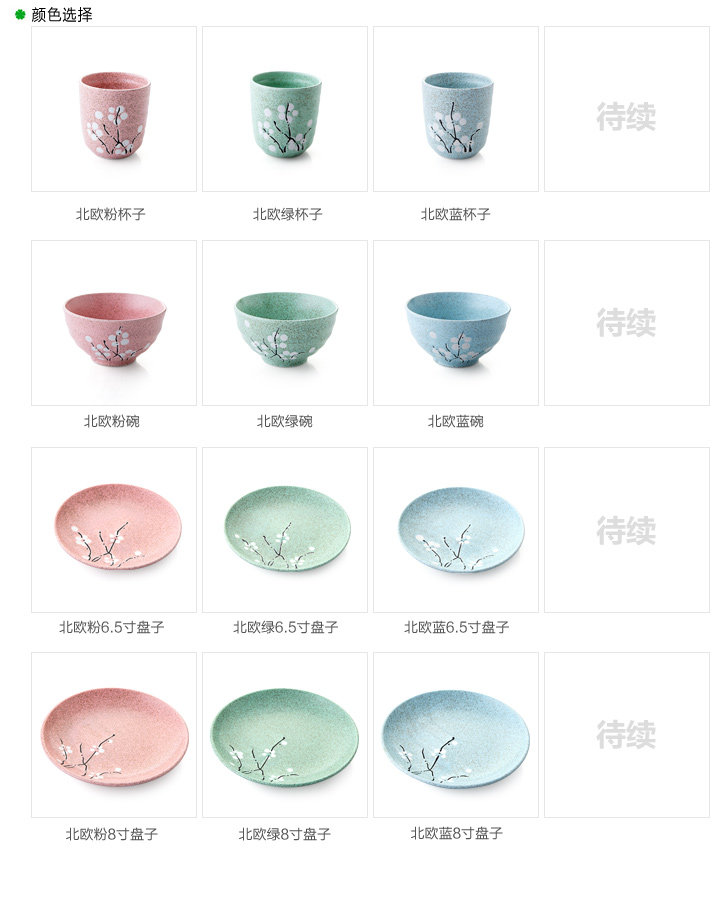The height and width of the screenshot is (900, 721).
Task: Click the 北欧绿8寸盘子 label
Action: 285,833
